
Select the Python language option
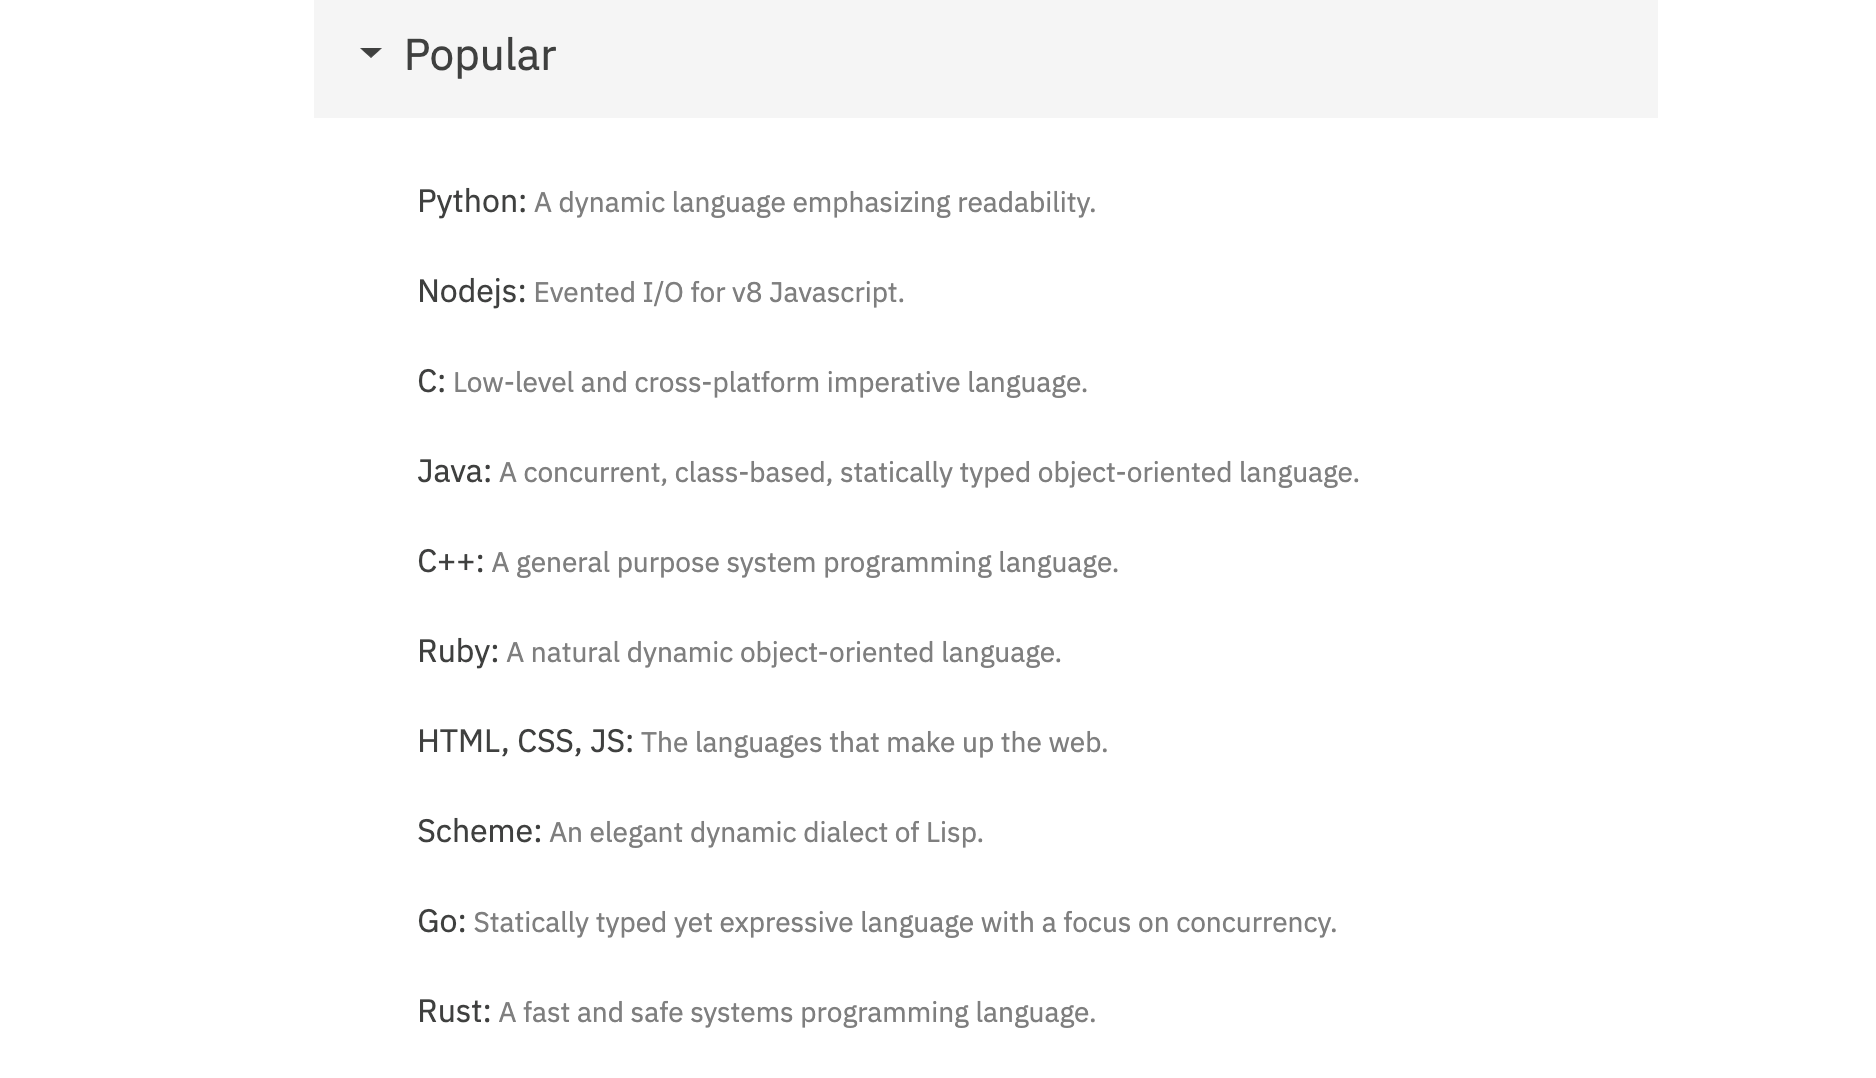click(x=471, y=200)
